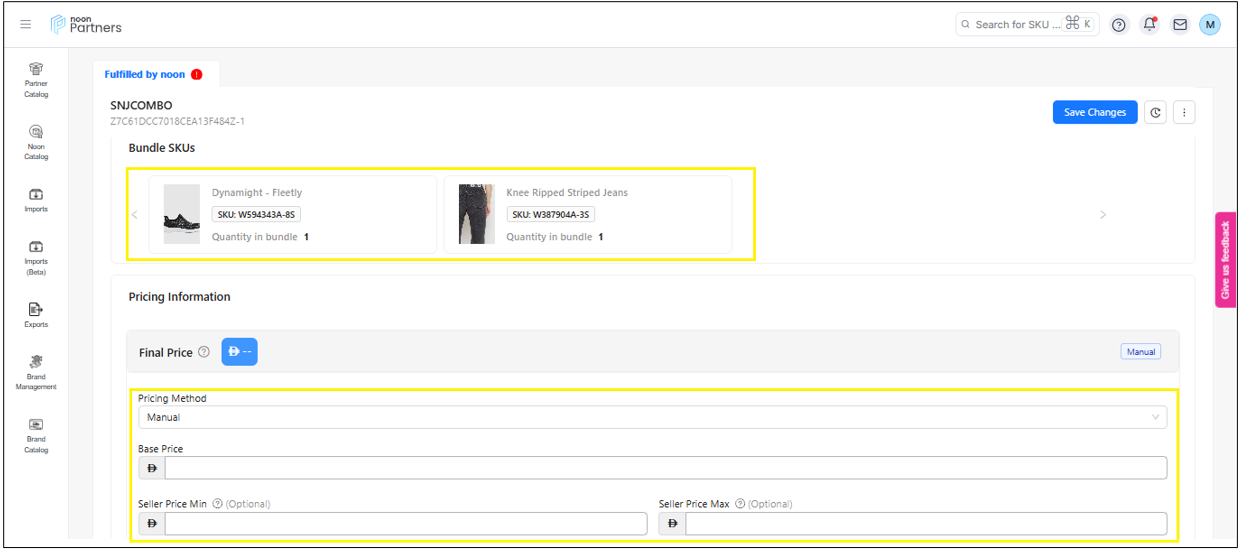Image resolution: width=1243 pixels, height=550 pixels.
Task: Go to Noon Catalog section
Action: pos(36,141)
